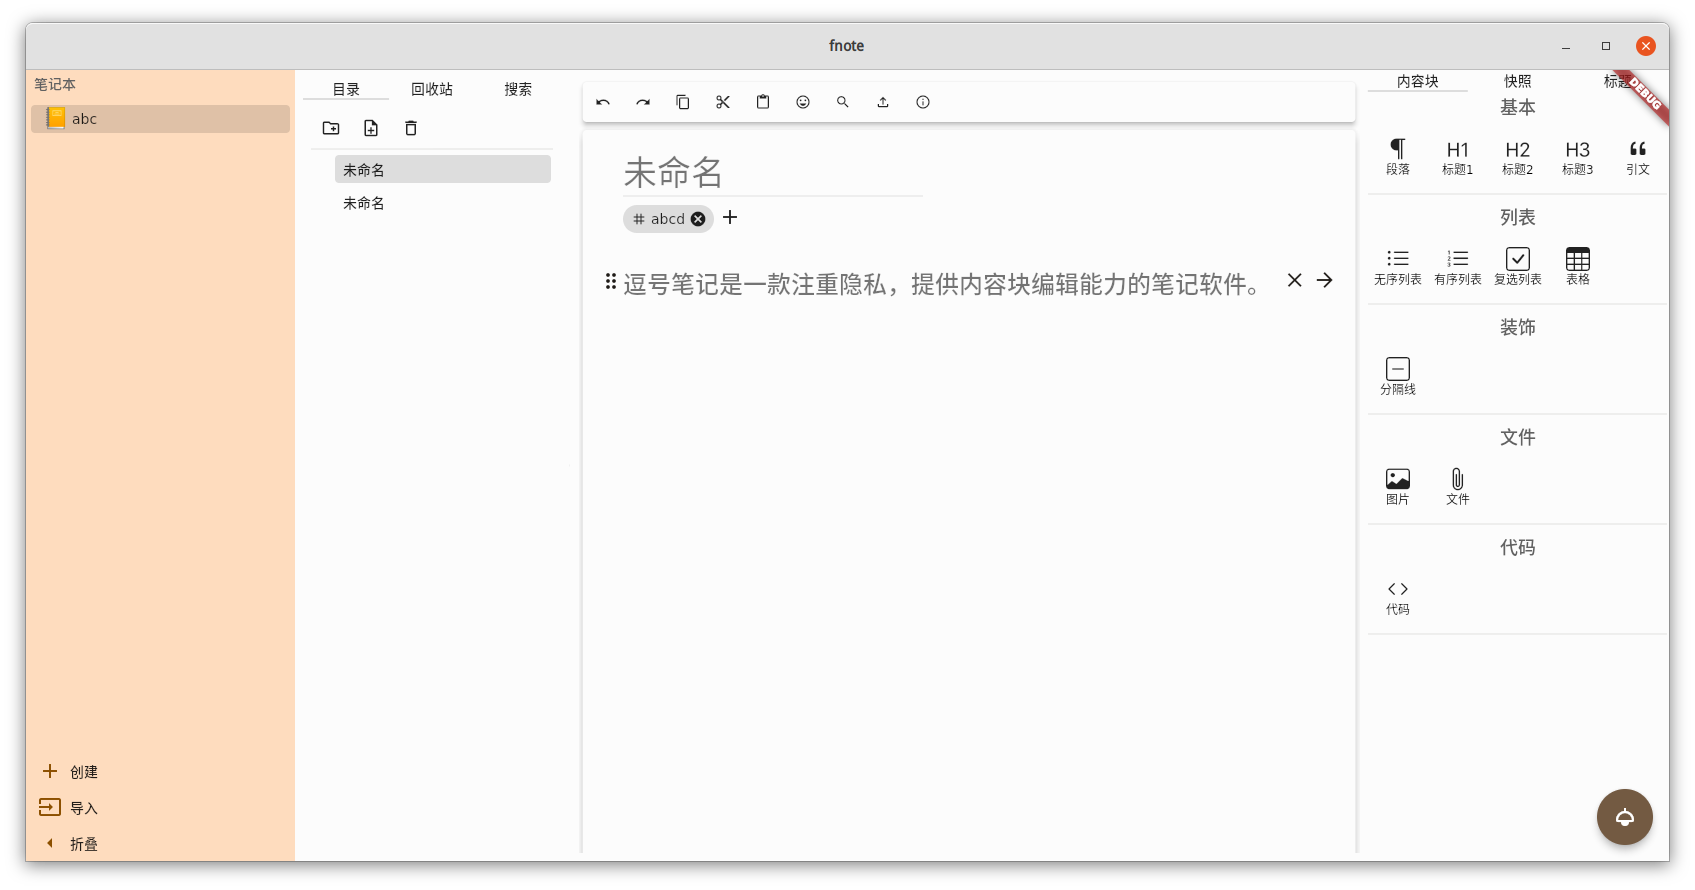
Task: Select the abc notebook
Action: coord(160,119)
